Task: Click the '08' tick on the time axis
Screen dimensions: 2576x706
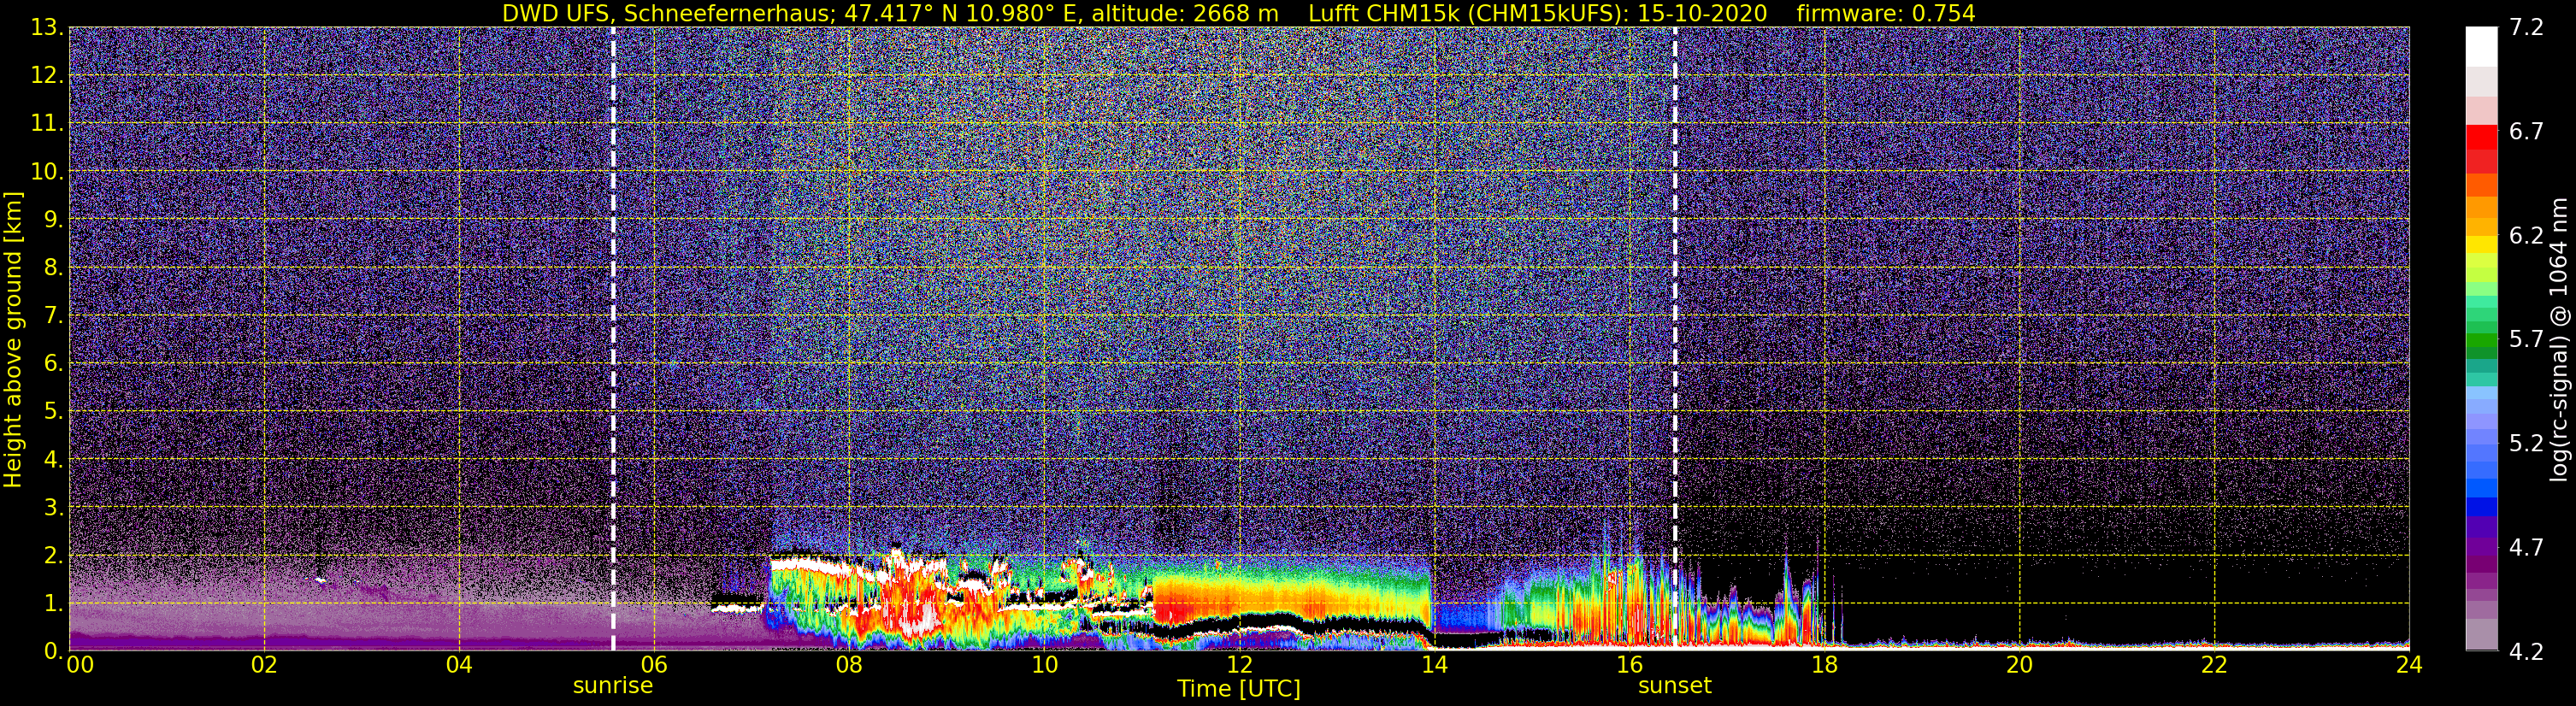Action: tap(849, 665)
